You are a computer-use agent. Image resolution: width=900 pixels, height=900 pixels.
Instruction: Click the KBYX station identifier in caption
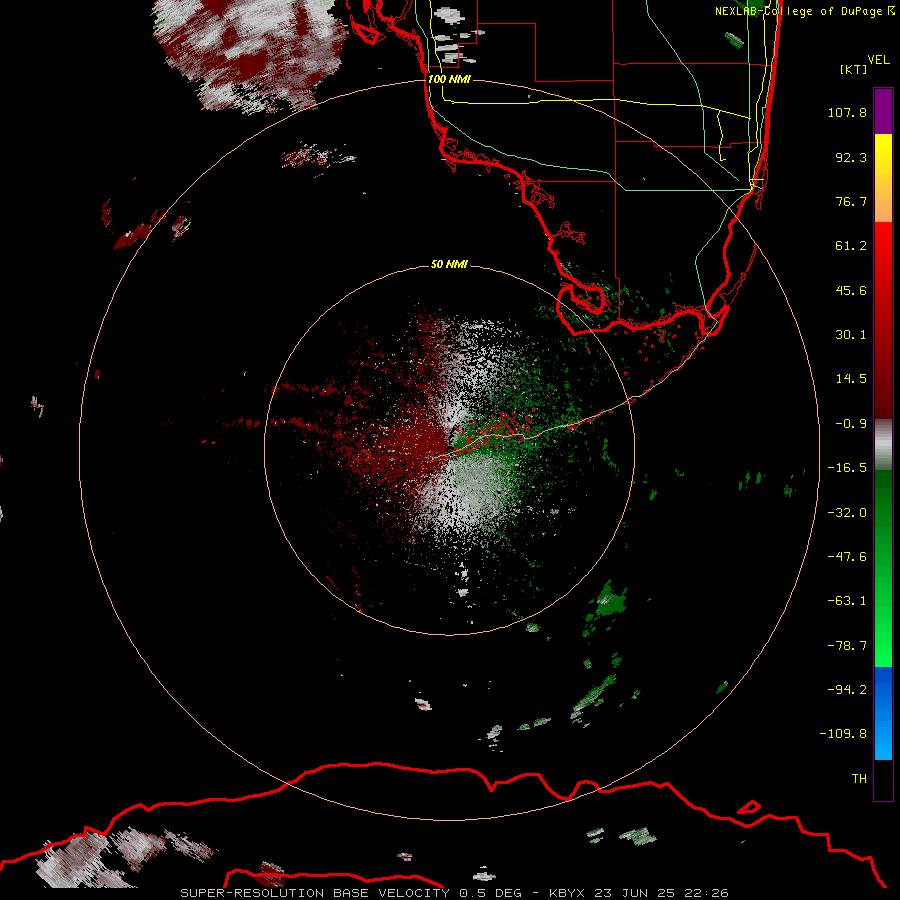(568, 893)
